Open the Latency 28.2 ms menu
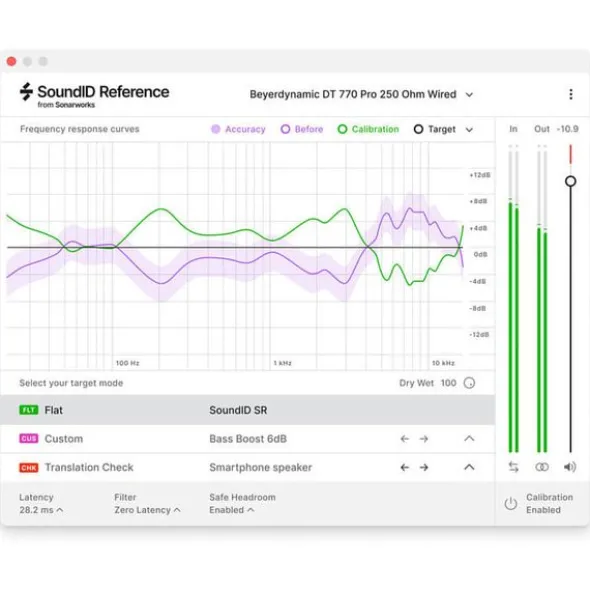 pos(41,510)
